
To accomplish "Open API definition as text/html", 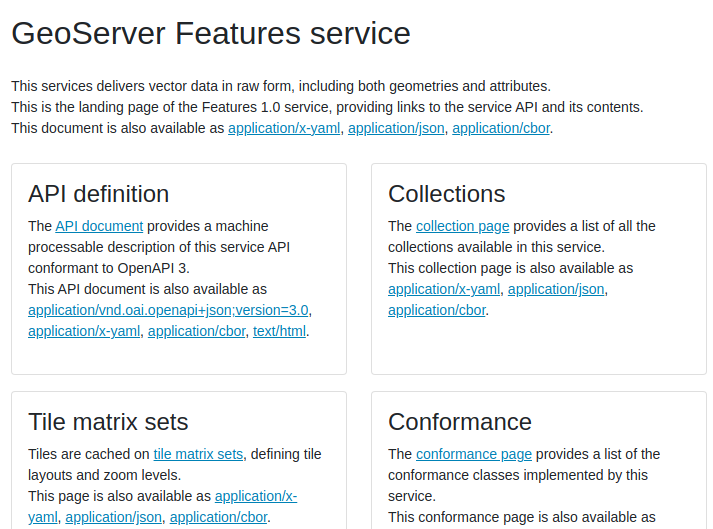I will 279,331.
